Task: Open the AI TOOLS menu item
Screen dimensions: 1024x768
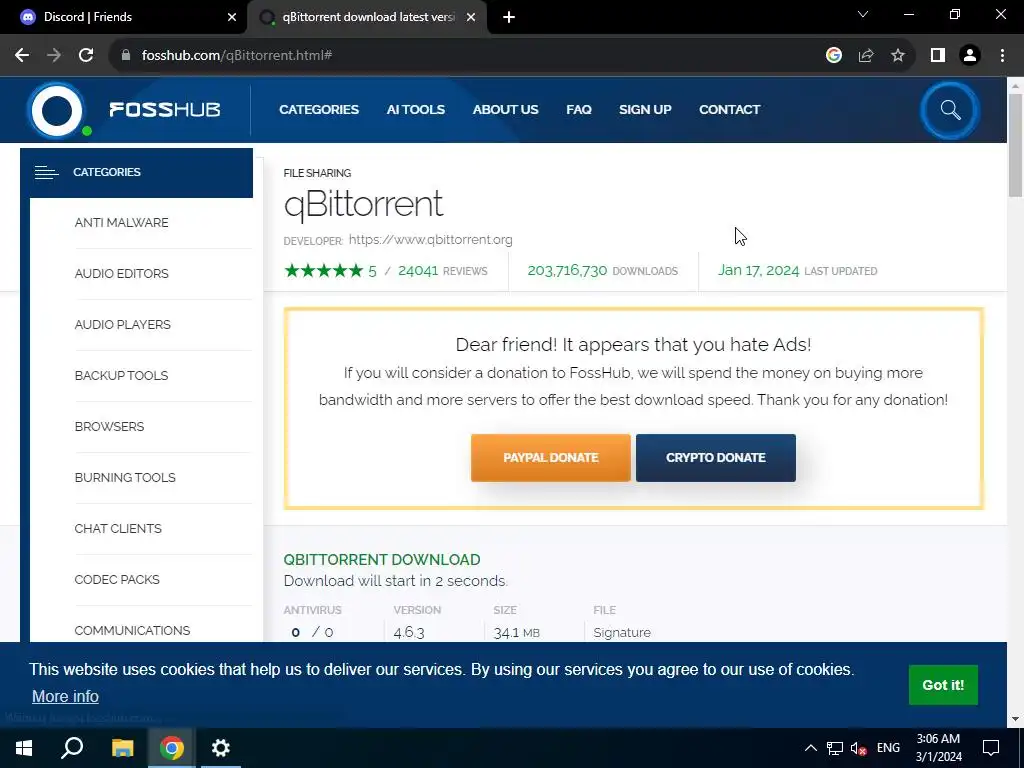Action: point(415,110)
